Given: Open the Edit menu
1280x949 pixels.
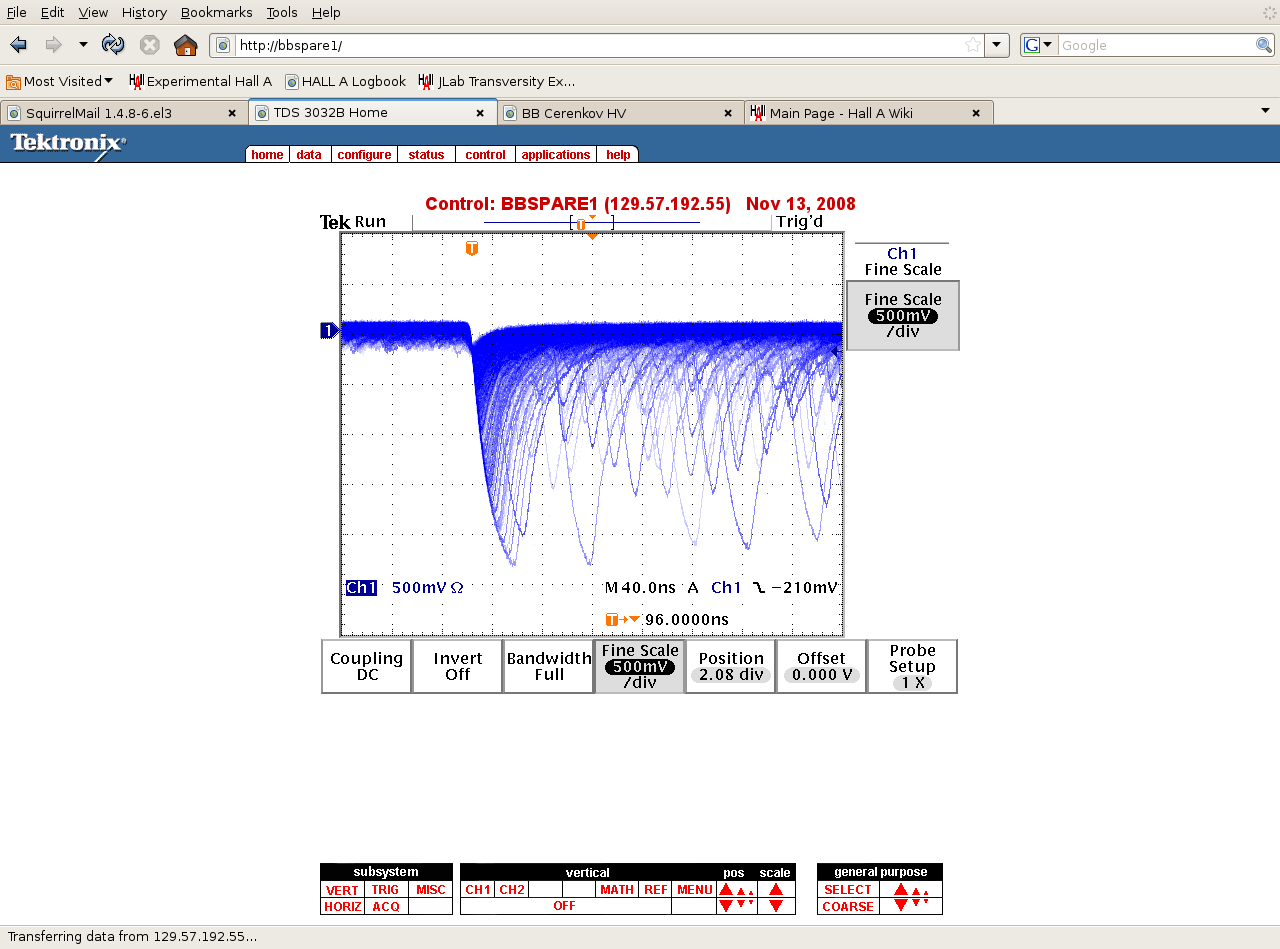Looking at the screenshot, I should (x=52, y=12).
